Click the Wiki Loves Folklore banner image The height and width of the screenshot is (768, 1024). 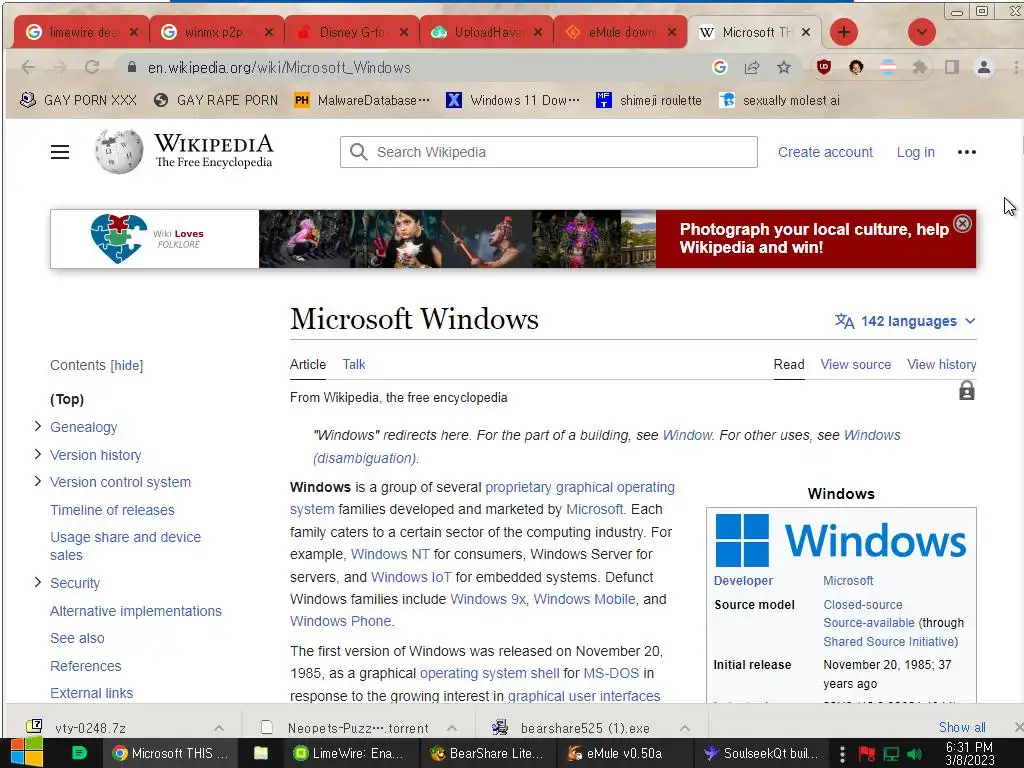pyautogui.click(x=457, y=239)
